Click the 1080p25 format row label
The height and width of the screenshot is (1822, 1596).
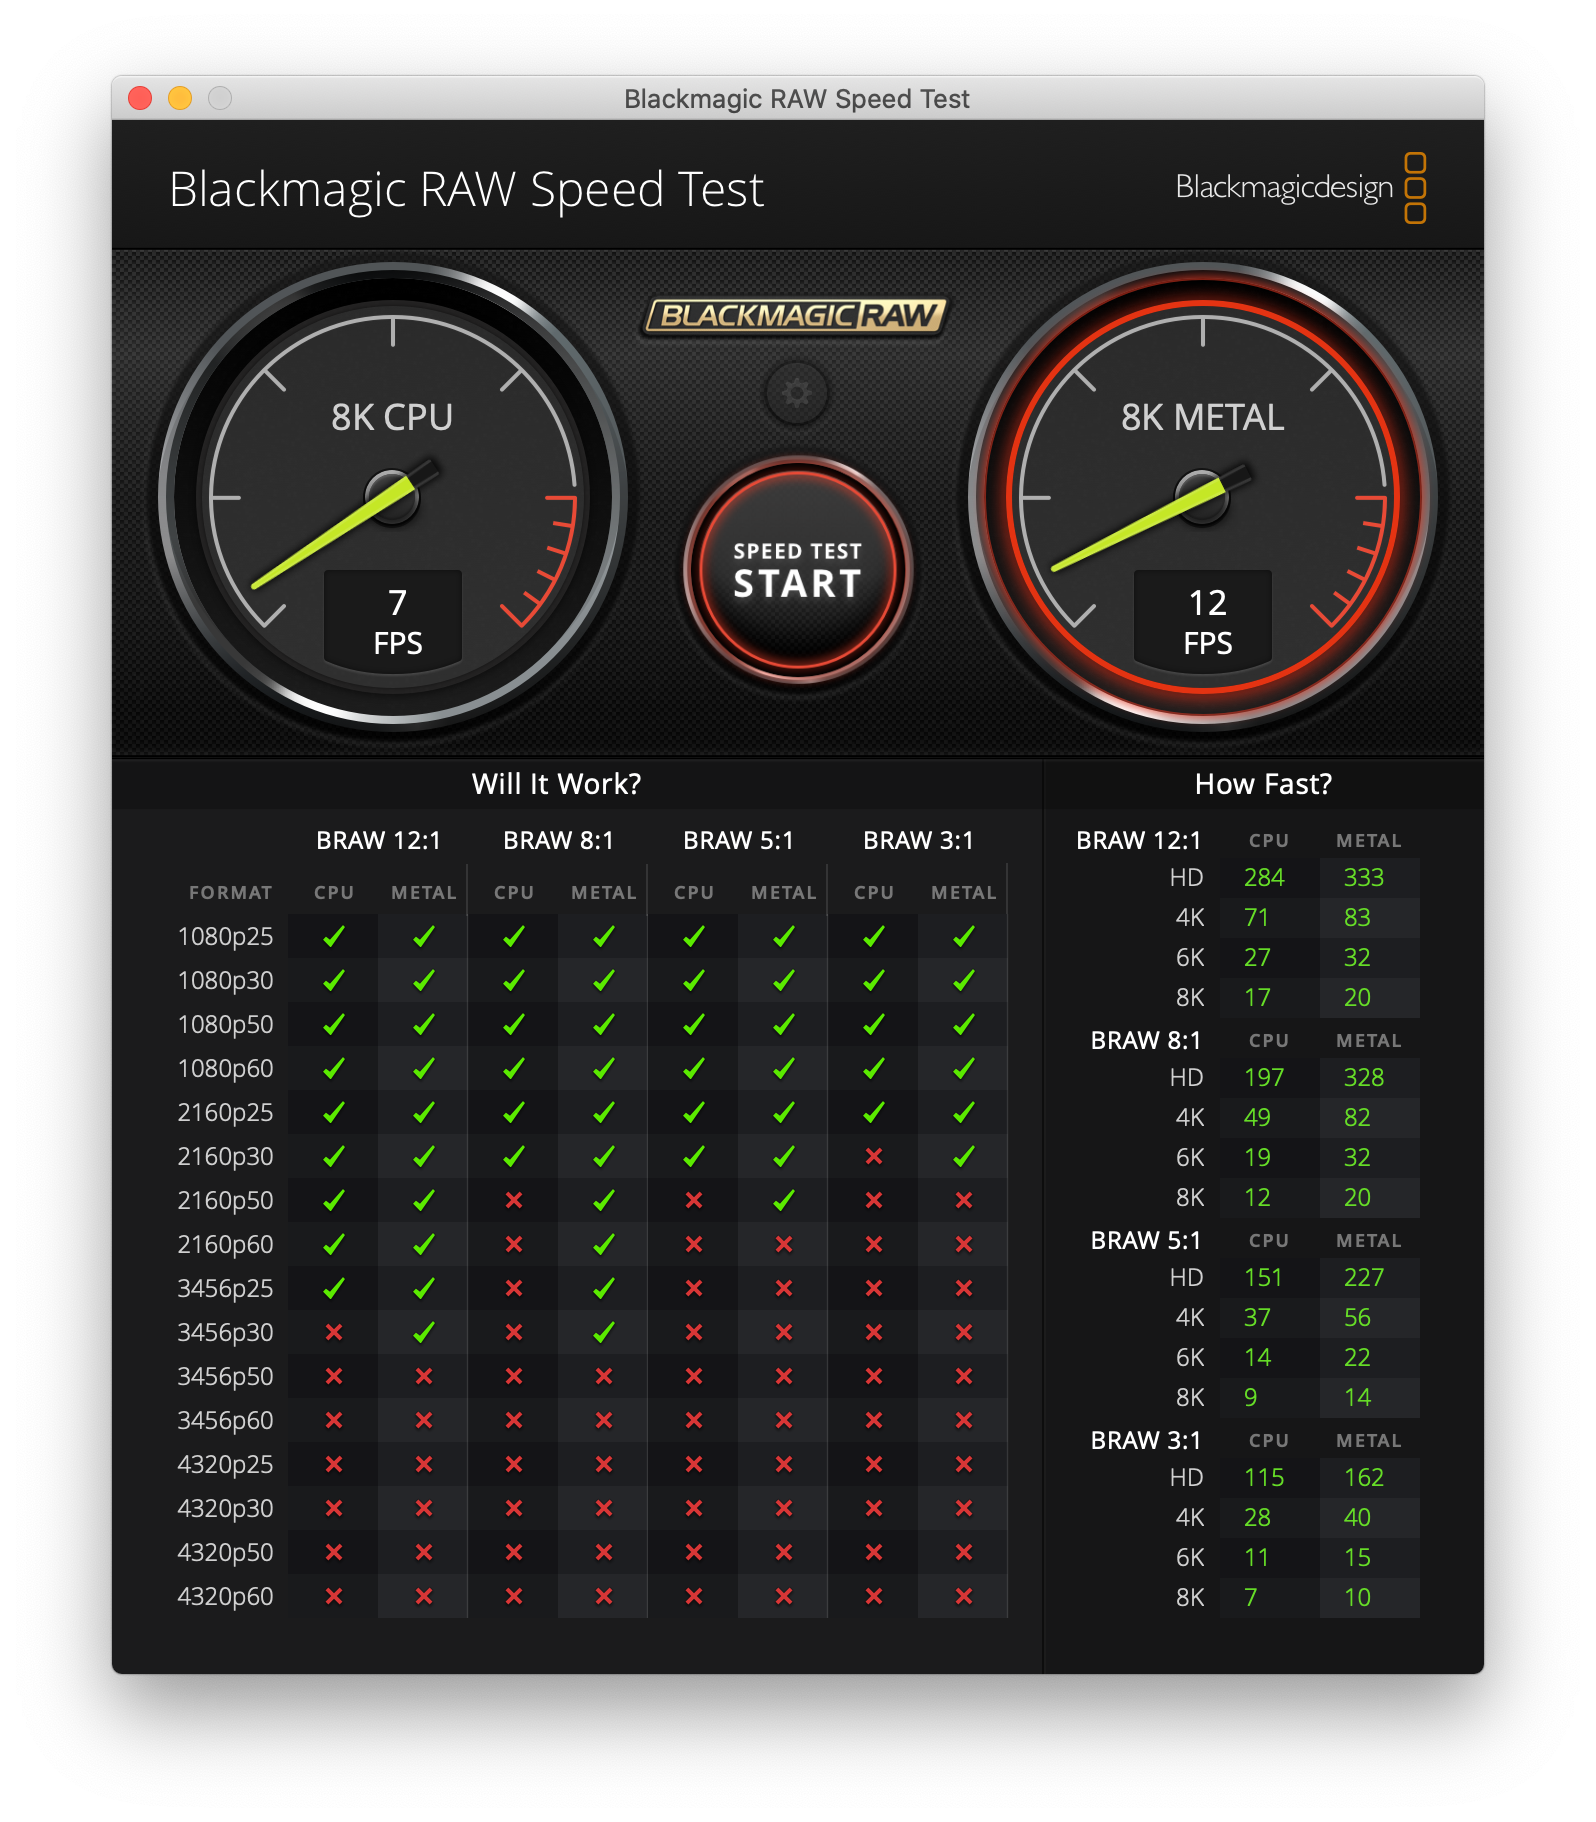point(225,937)
